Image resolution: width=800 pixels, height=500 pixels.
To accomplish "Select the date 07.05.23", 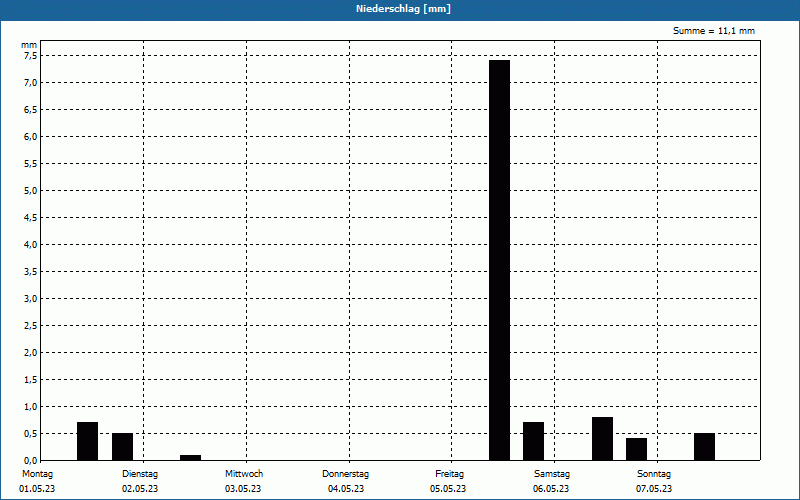I will (654, 489).
